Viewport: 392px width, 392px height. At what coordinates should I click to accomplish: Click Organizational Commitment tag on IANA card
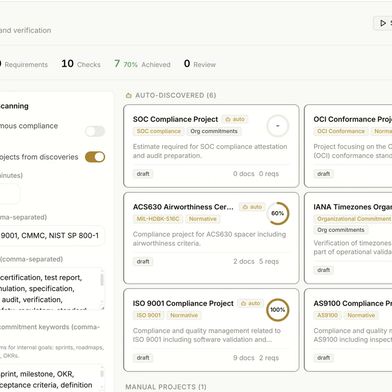(x=353, y=219)
